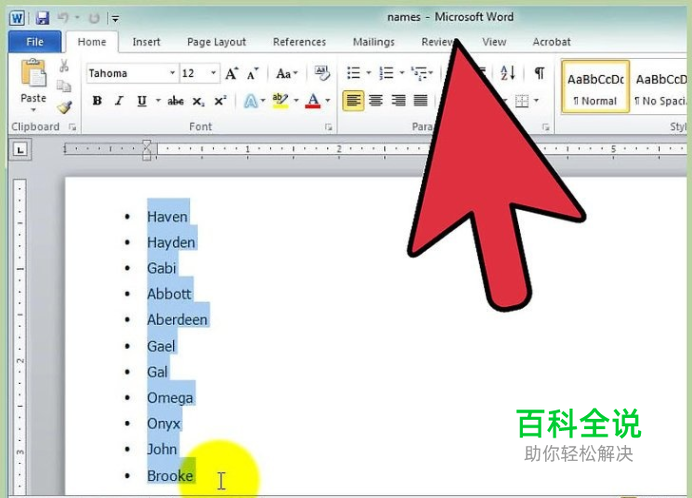
Task: Click the Word application icon in title bar
Action: click(17, 18)
